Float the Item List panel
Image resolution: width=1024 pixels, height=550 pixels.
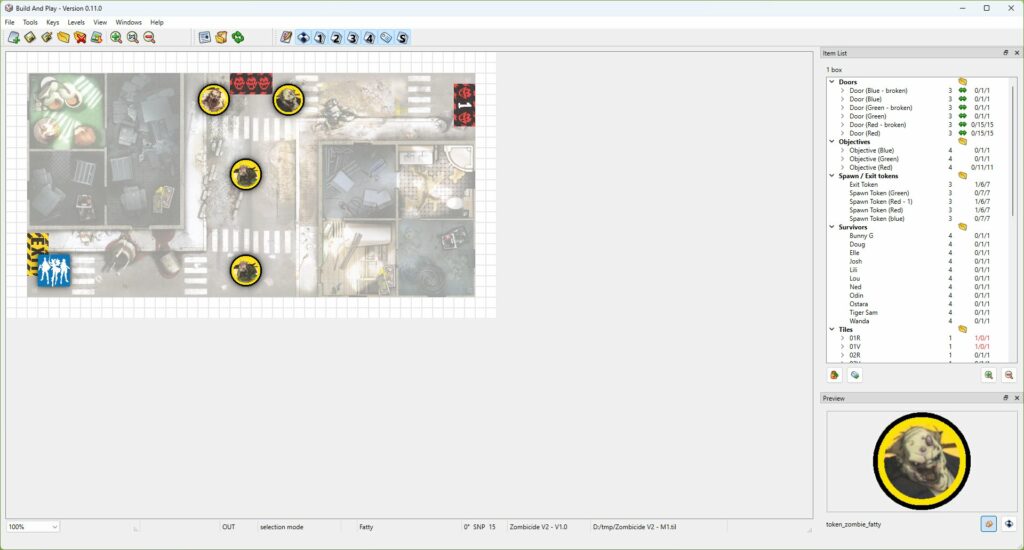click(1006, 53)
